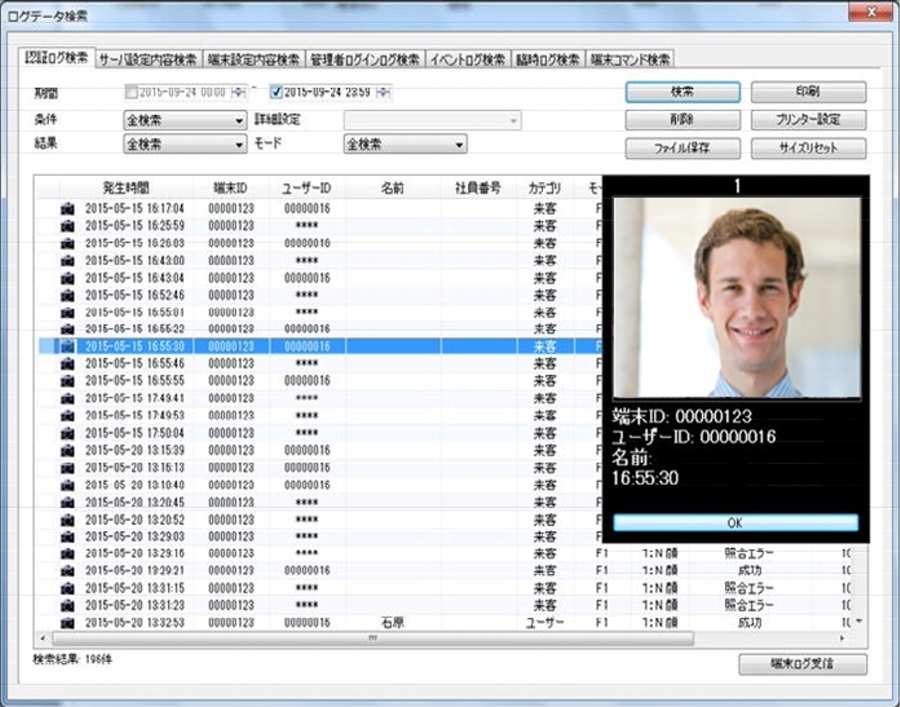Click camera icon for row 2015-05-15 16:26:03
This screenshot has width=900, height=707.
(x=67, y=243)
